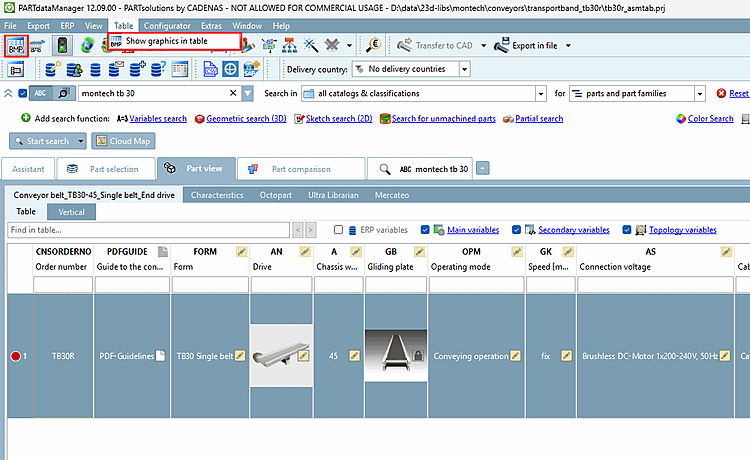Click the shopping cart toolbar icon
The width and height of the screenshot is (750, 460).
point(38,46)
